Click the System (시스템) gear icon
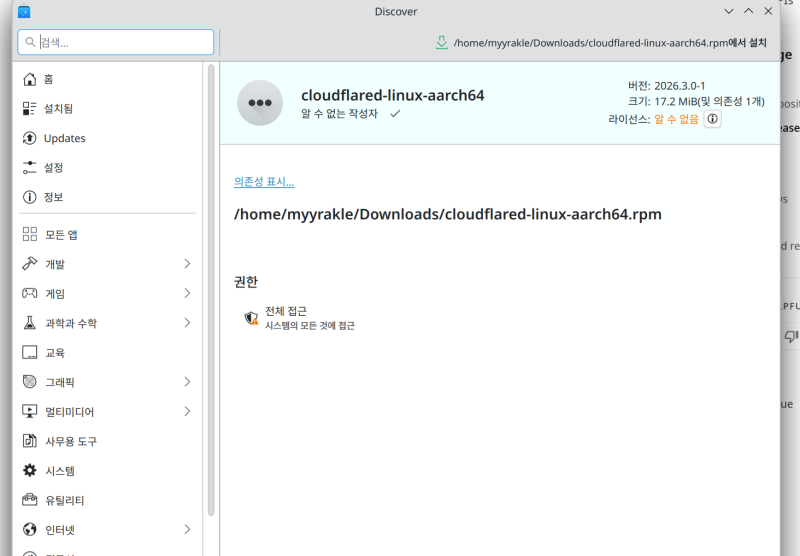800x556 pixels. [x=30, y=470]
